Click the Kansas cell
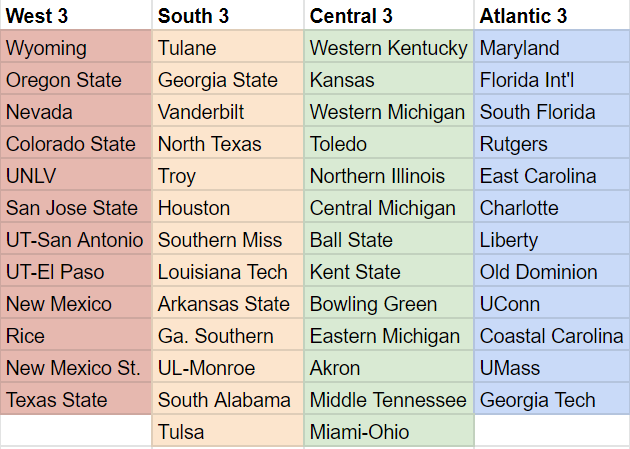 [x=389, y=78]
